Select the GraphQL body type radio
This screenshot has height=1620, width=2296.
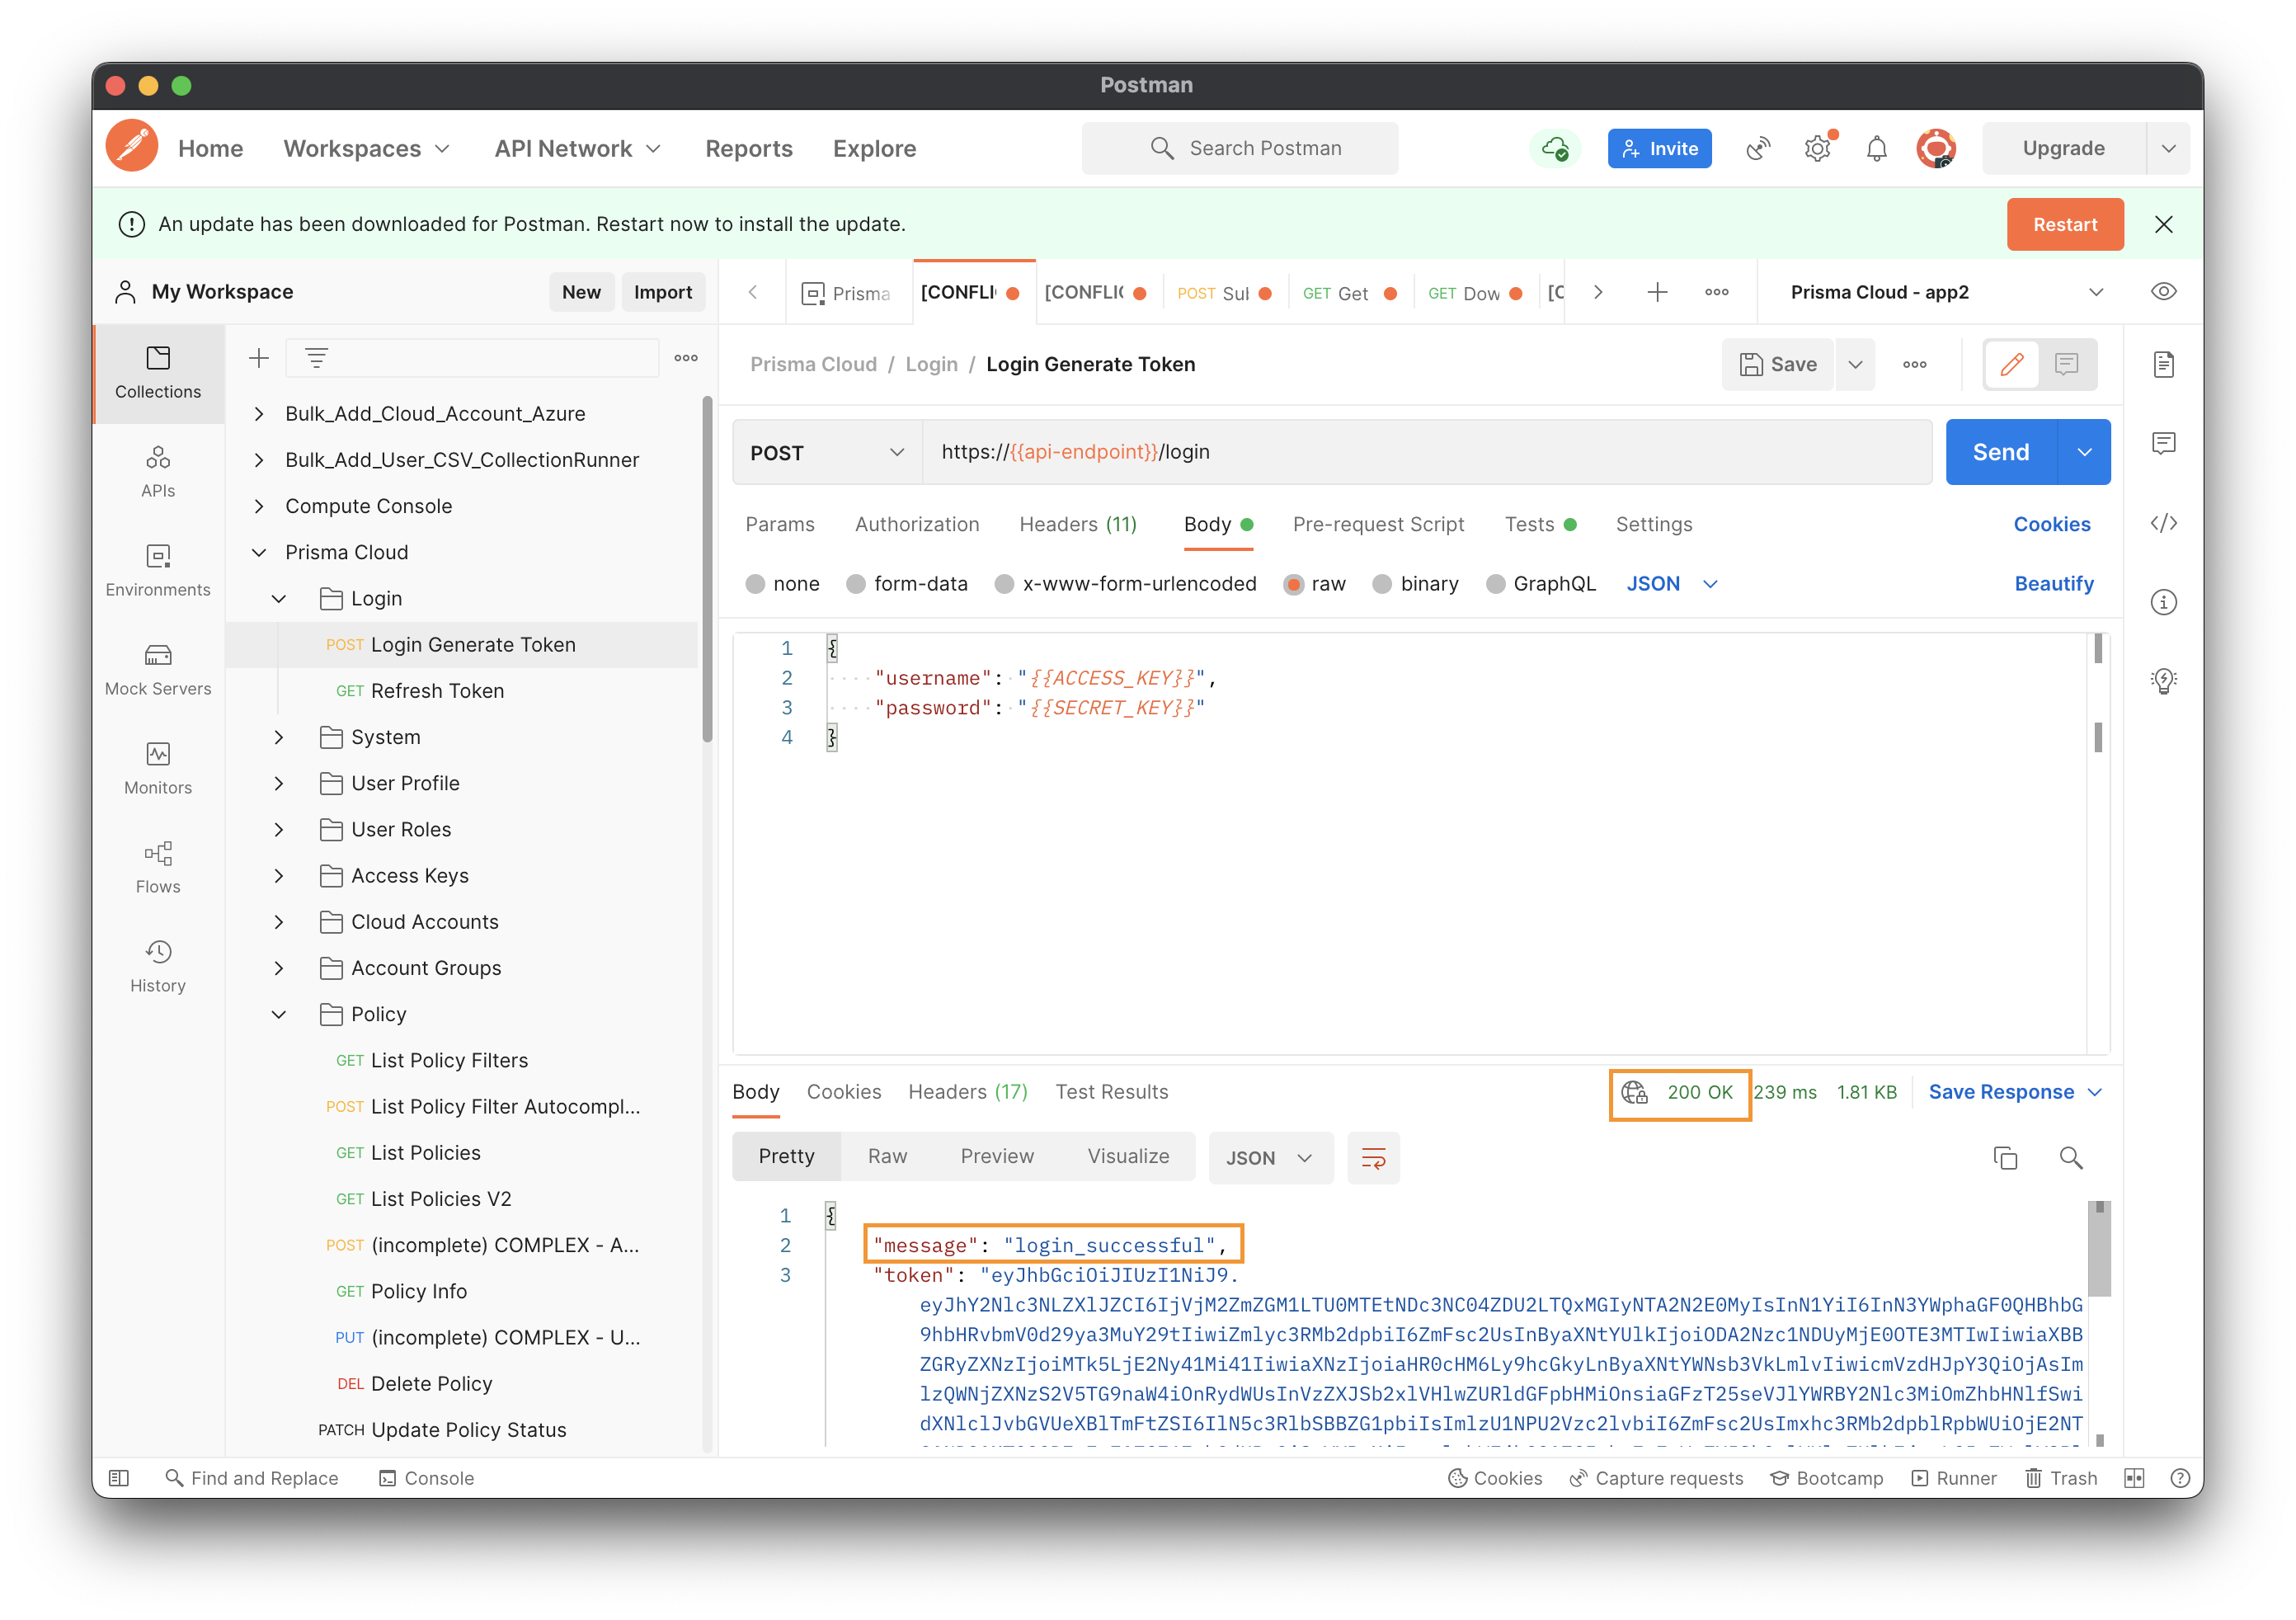1495,584
